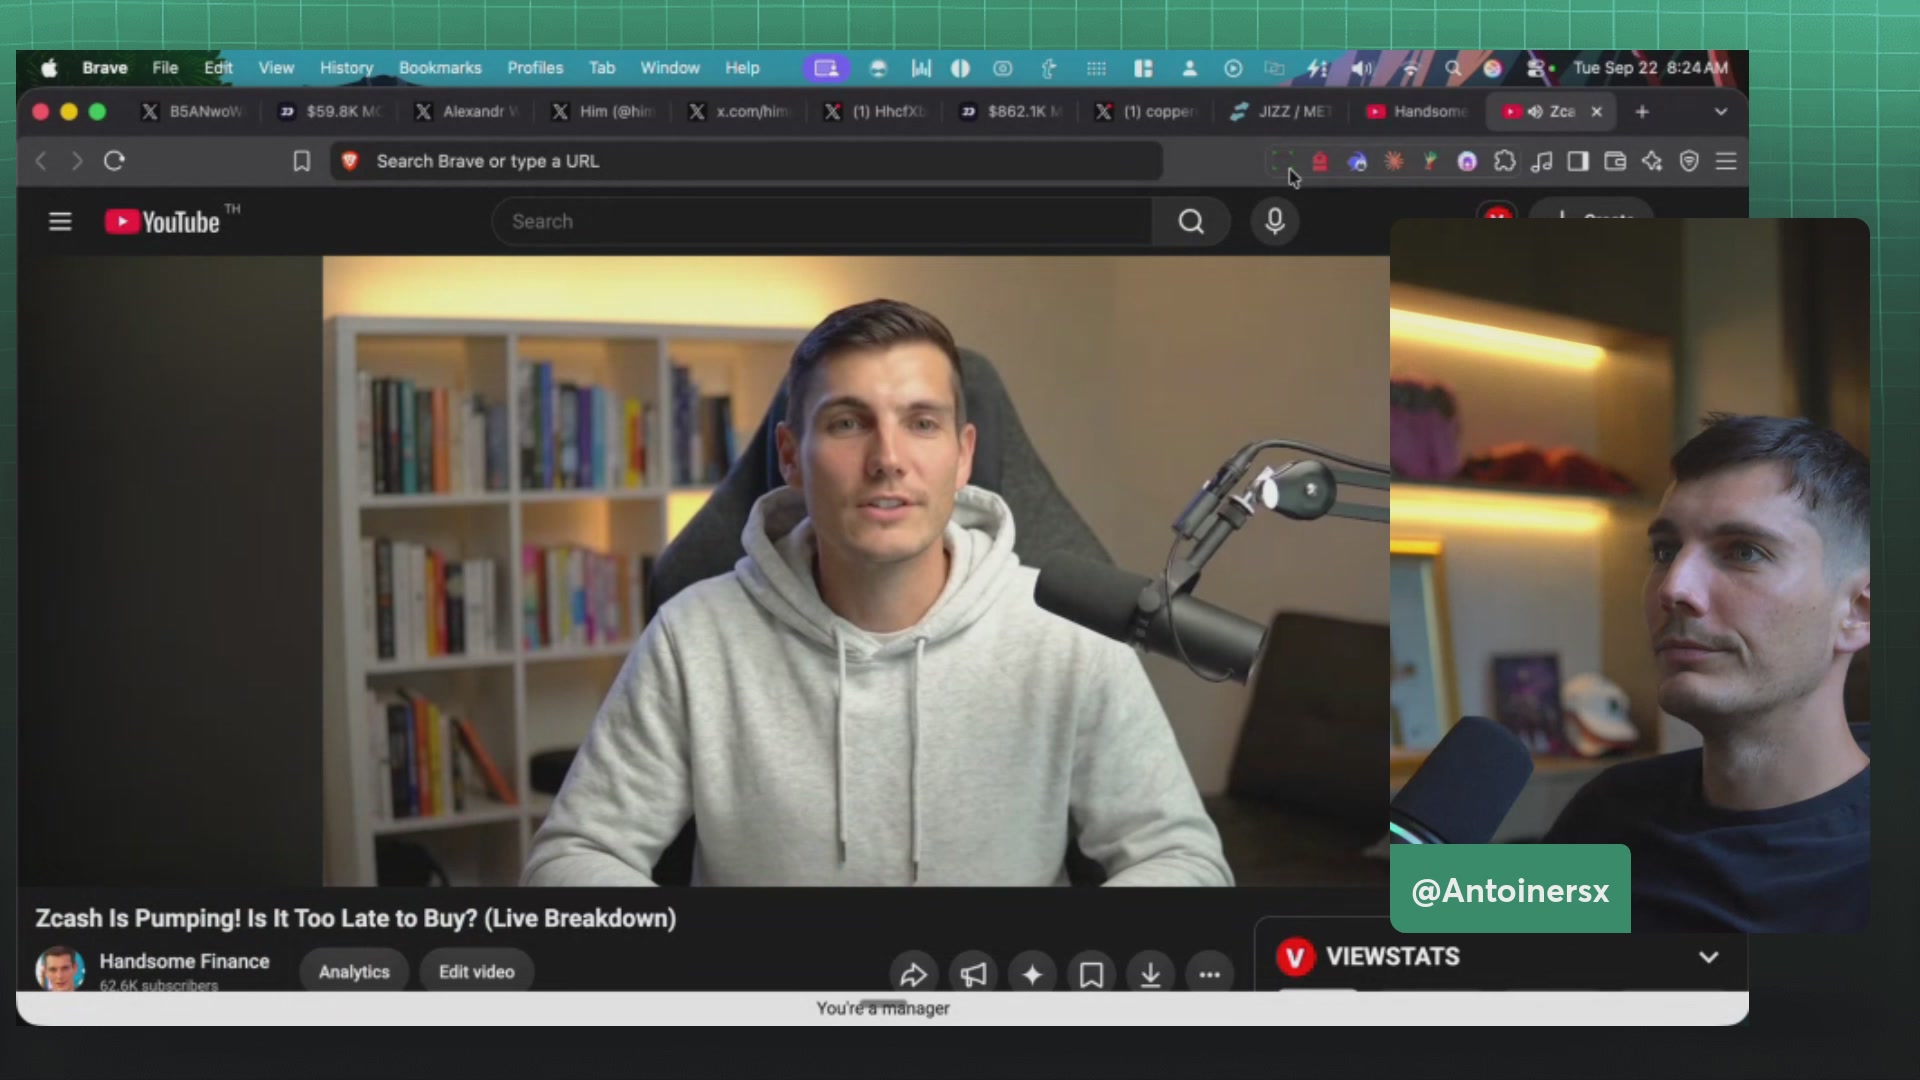Focus the YouTube search field
This screenshot has height=1080, width=1920.
click(x=822, y=221)
